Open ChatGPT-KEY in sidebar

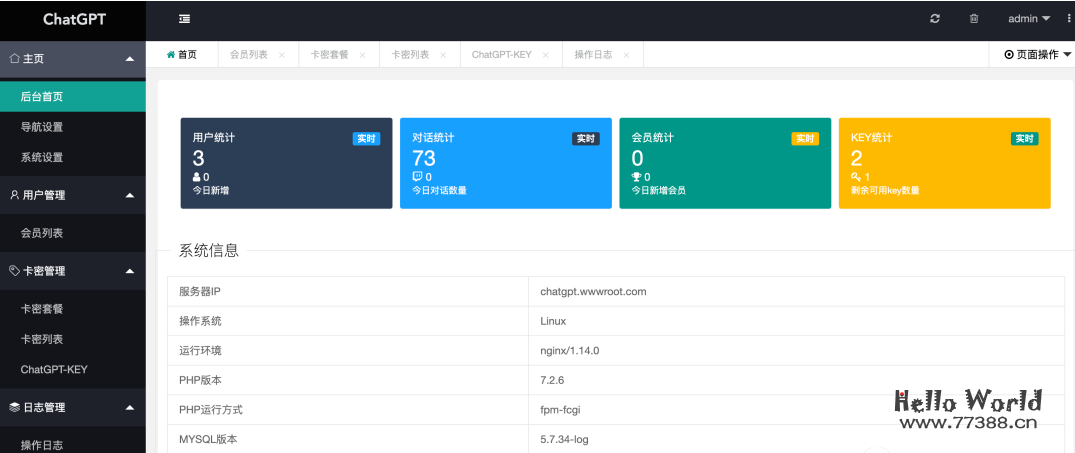pyautogui.click(x=73, y=369)
